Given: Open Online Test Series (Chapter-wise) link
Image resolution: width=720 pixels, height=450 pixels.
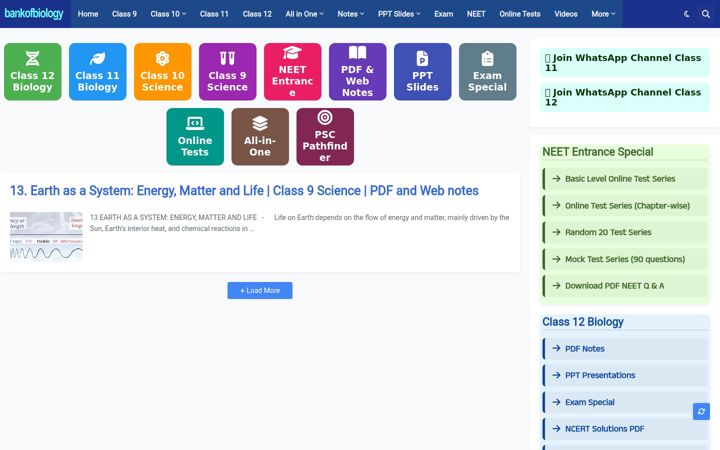Looking at the screenshot, I should click(624, 205).
